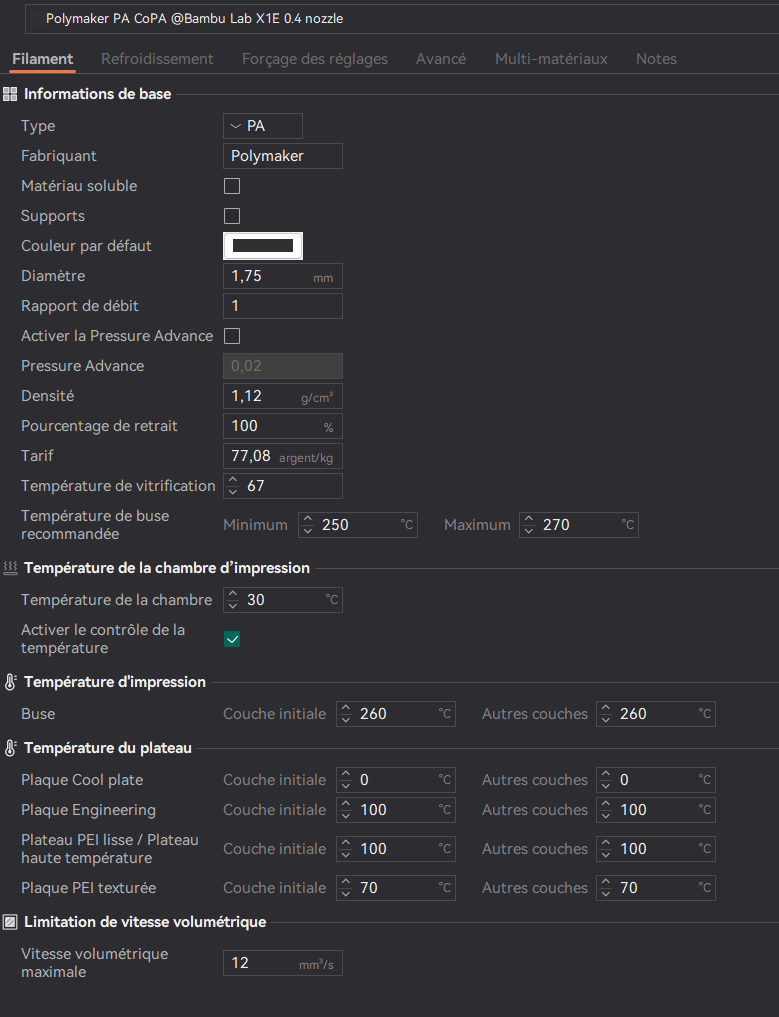Click the Température du plateau thermometer icon
779x1017 pixels.
tap(10, 748)
